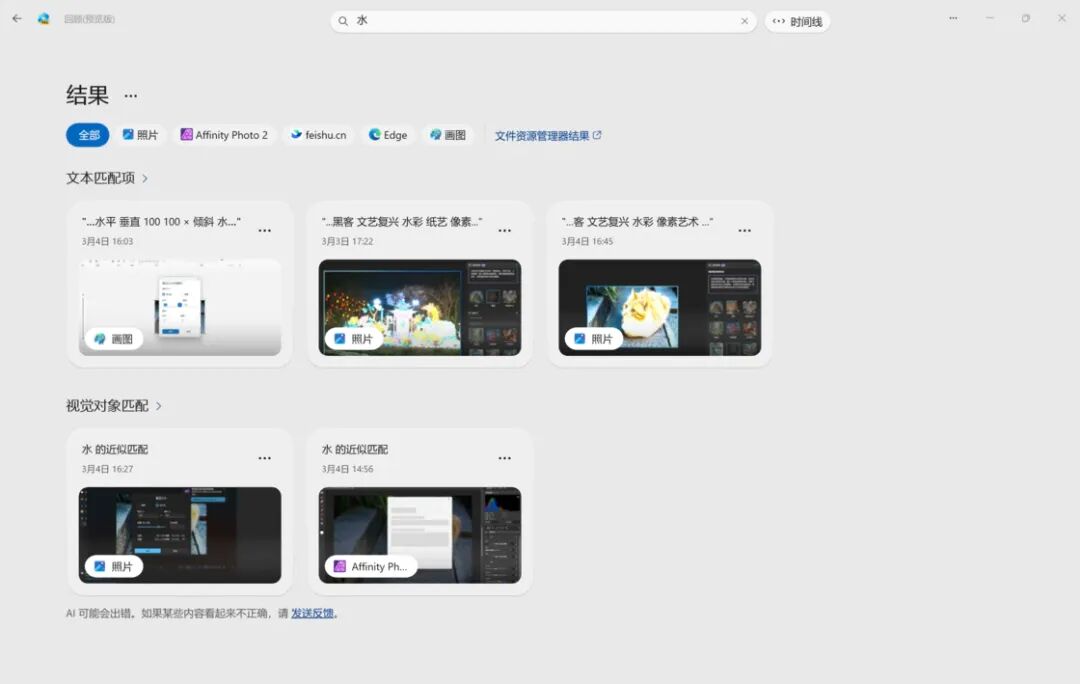Expand the 视觉对象匹配 section
This screenshot has width=1080, height=684.
(114, 406)
